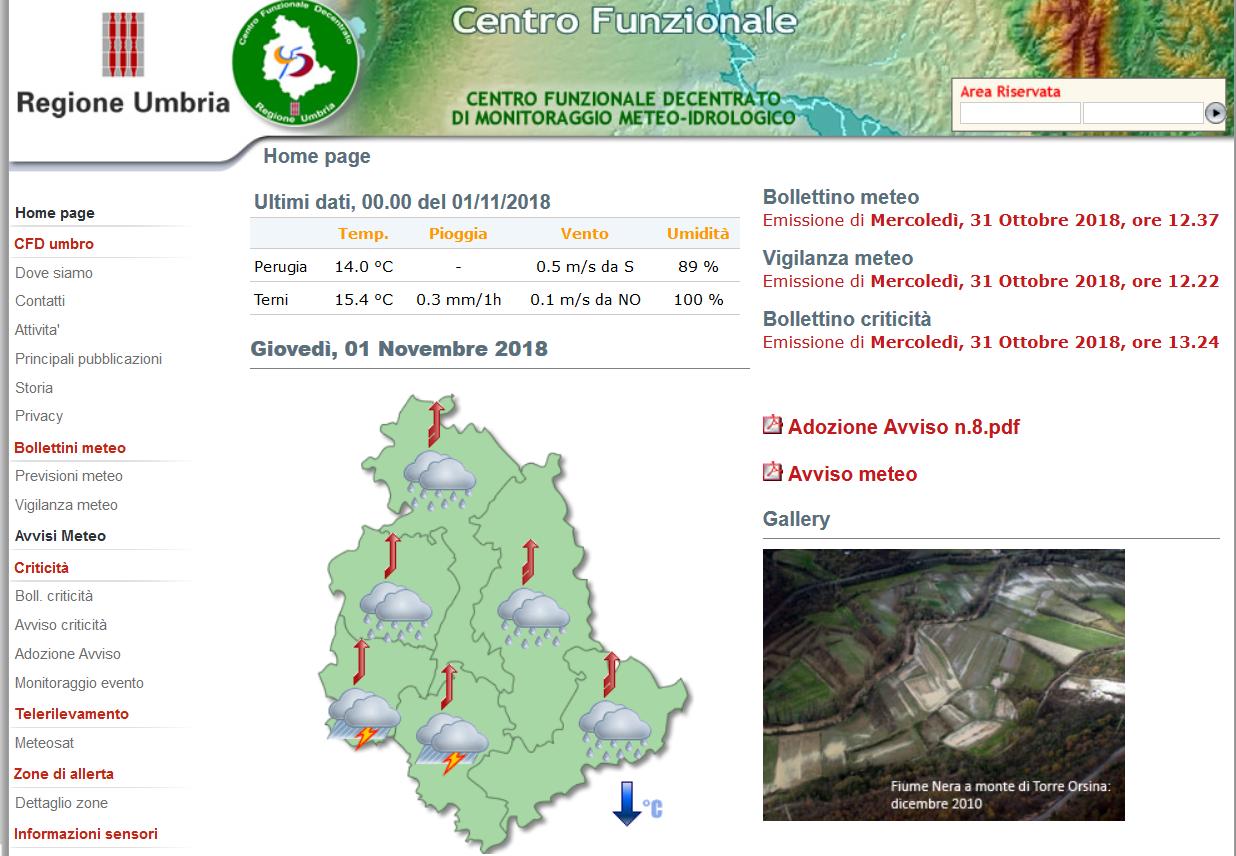Open Adozione Avviso in the sidebar

(68, 654)
